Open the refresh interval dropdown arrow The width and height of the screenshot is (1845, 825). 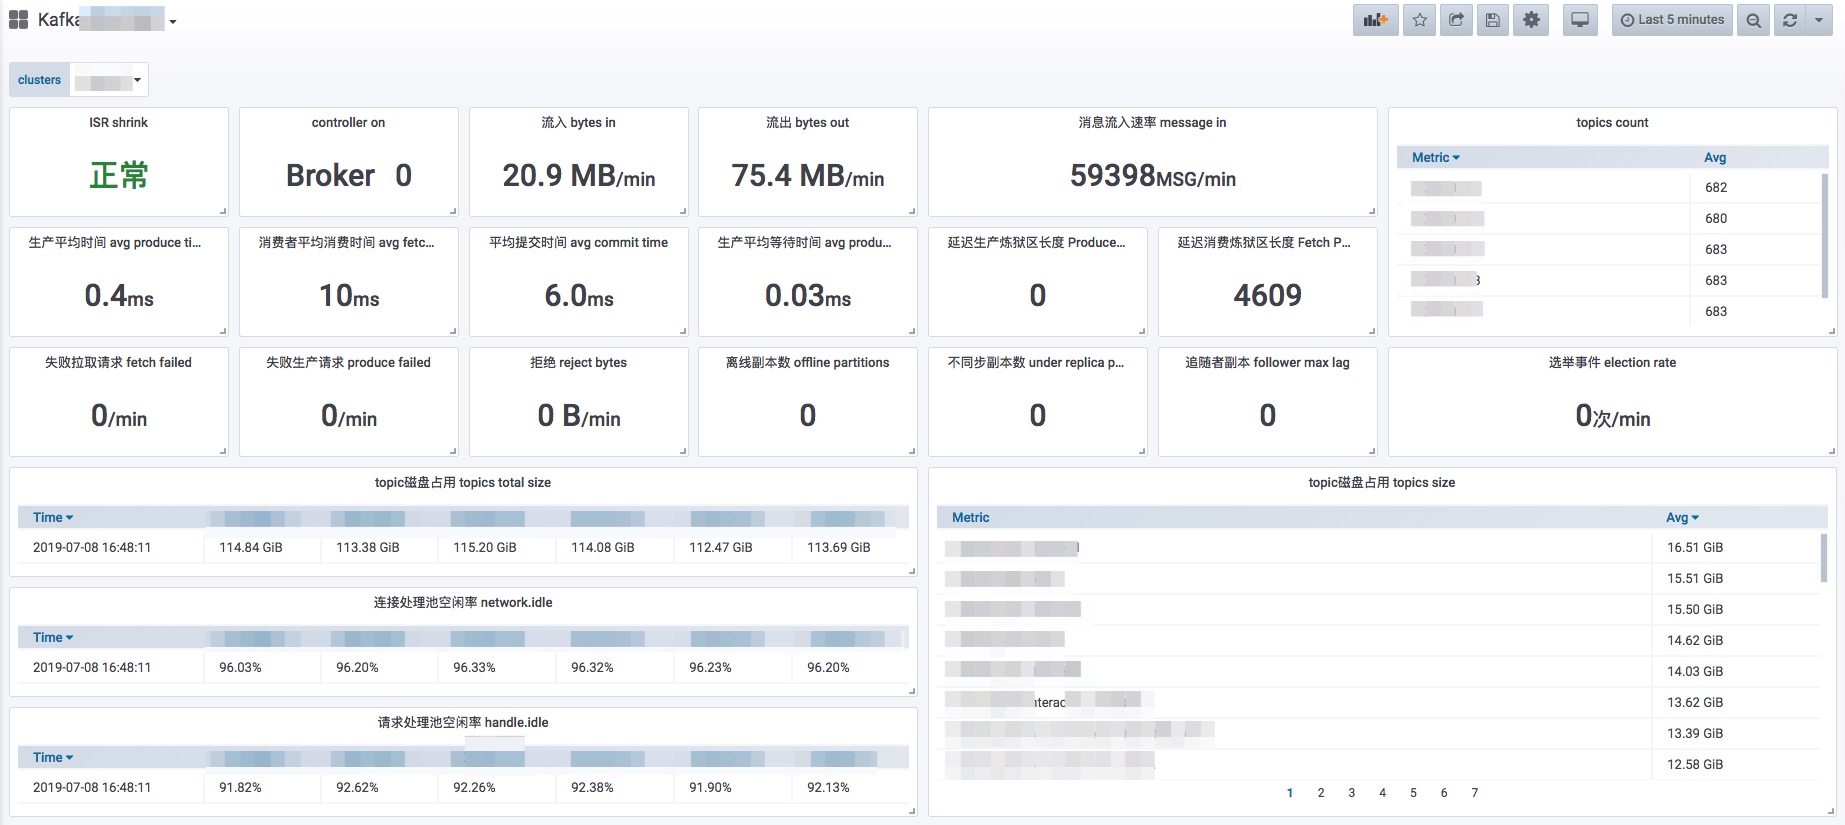pos(1819,20)
